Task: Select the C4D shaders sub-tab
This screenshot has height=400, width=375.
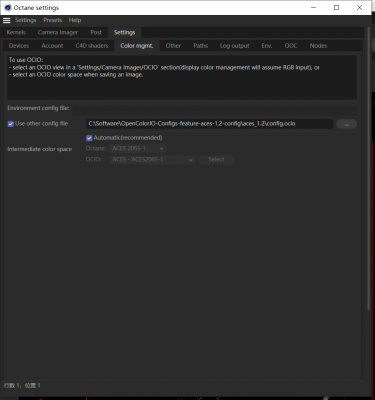Action: coord(92,46)
